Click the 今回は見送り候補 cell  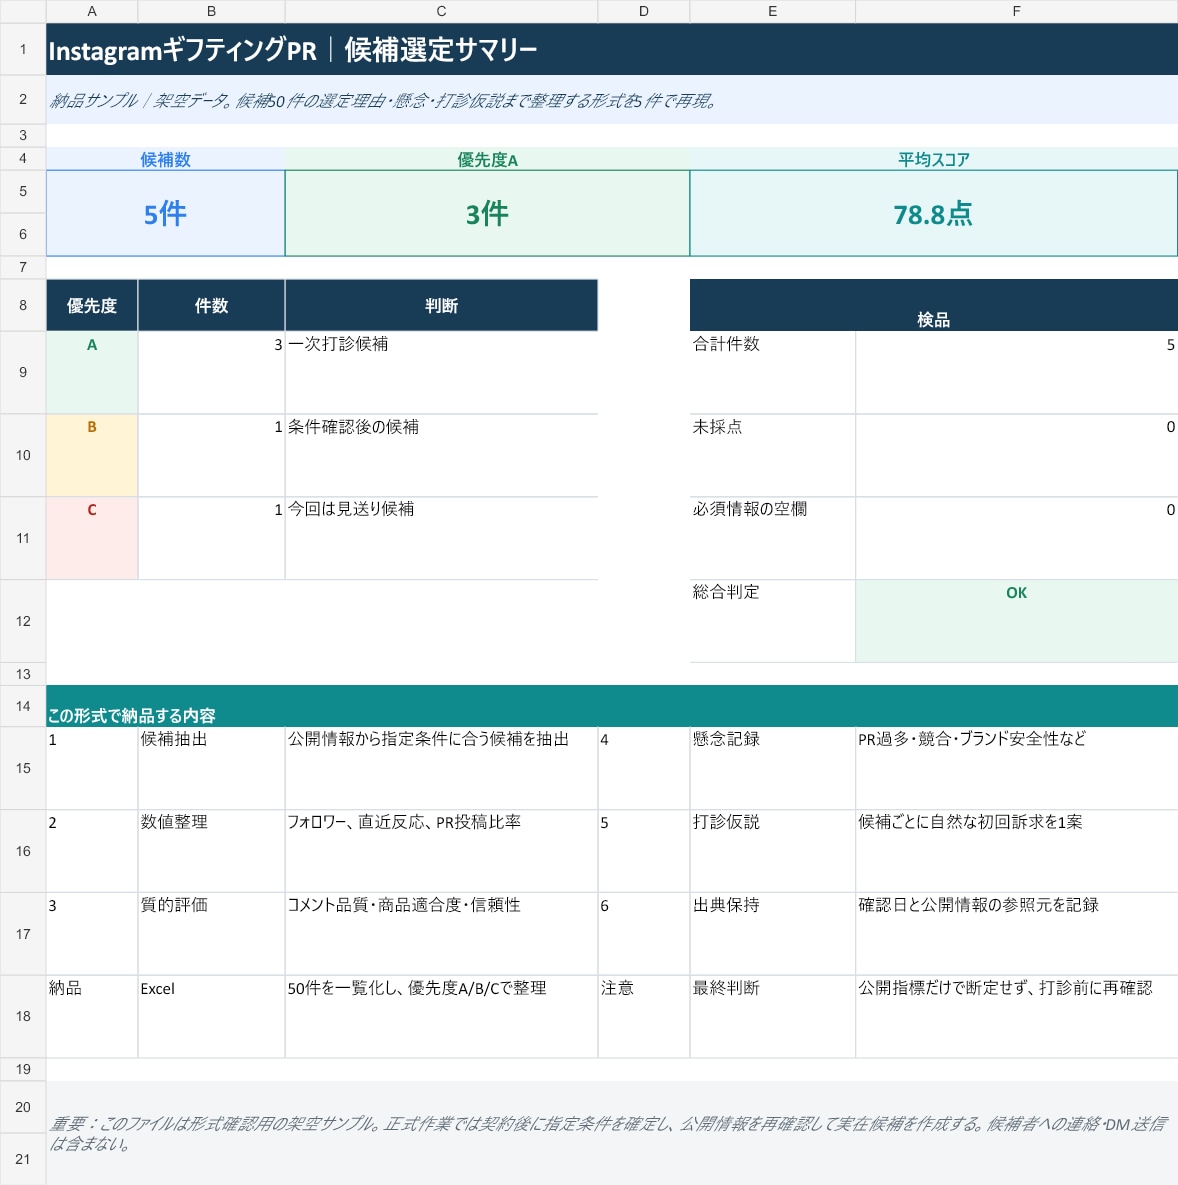point(441,539)
